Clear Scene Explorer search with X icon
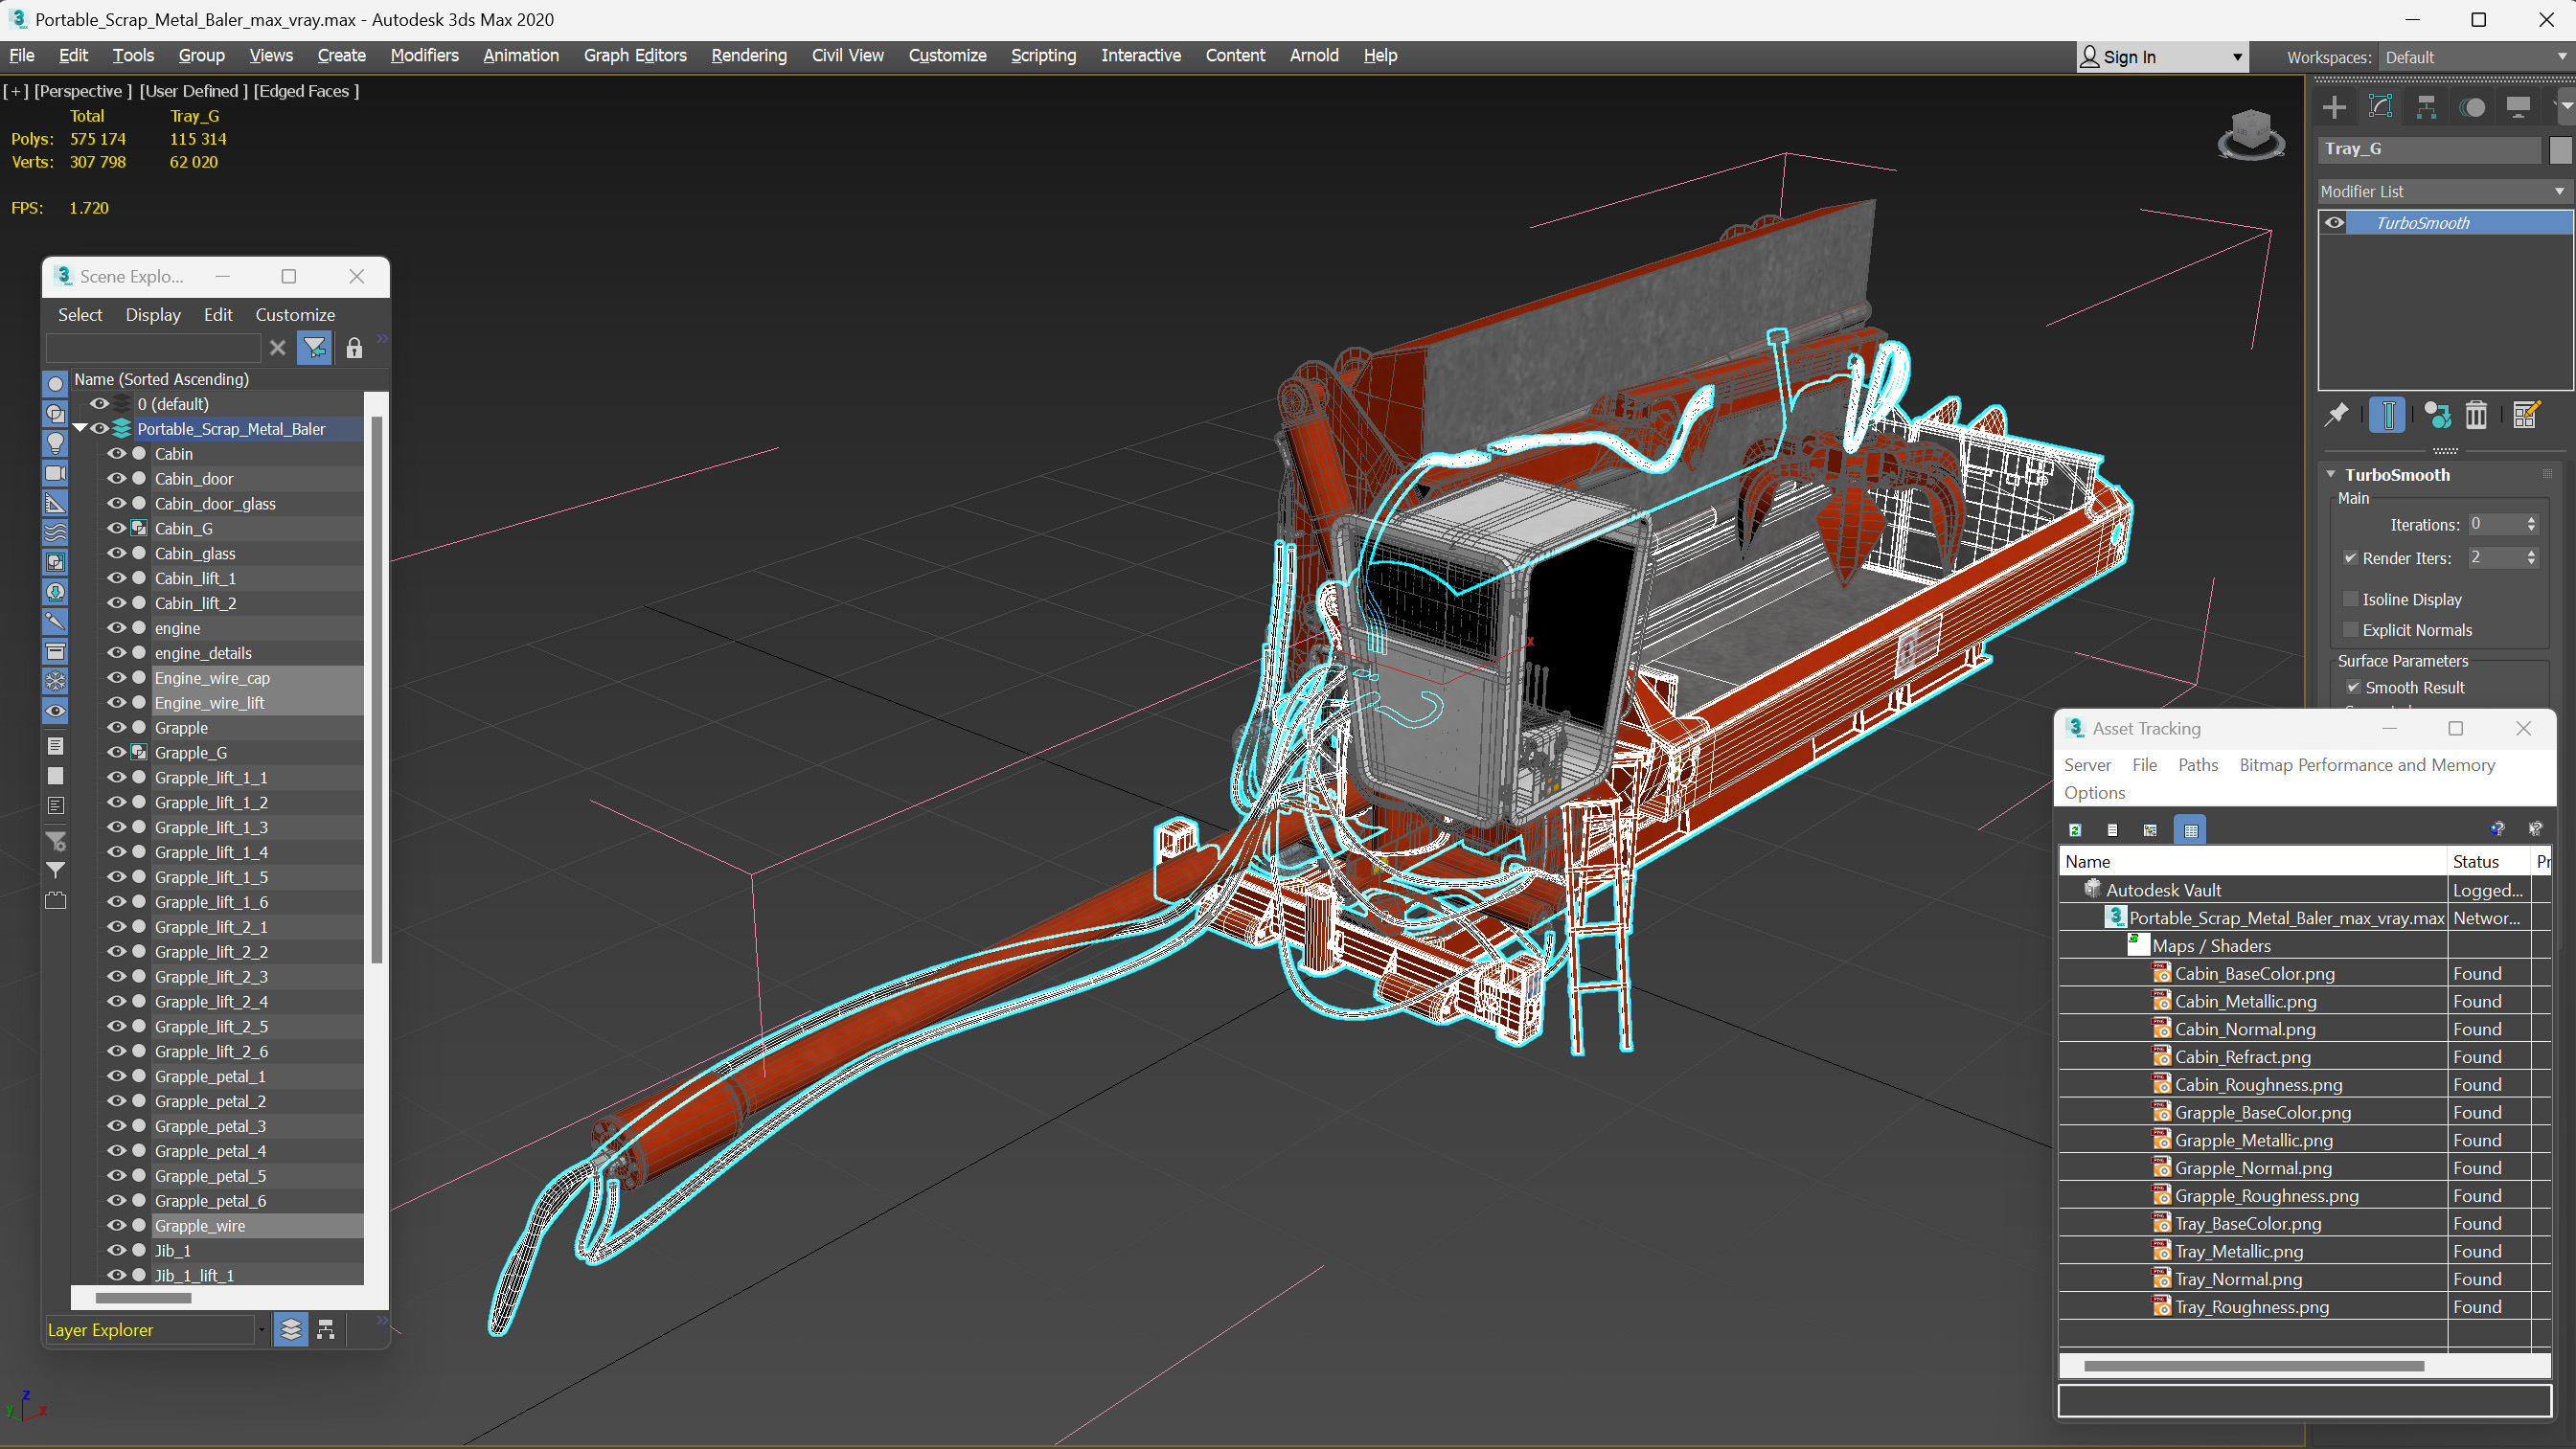The height and width of the screenshot is (1449, 2576). [x=278, y=348]
